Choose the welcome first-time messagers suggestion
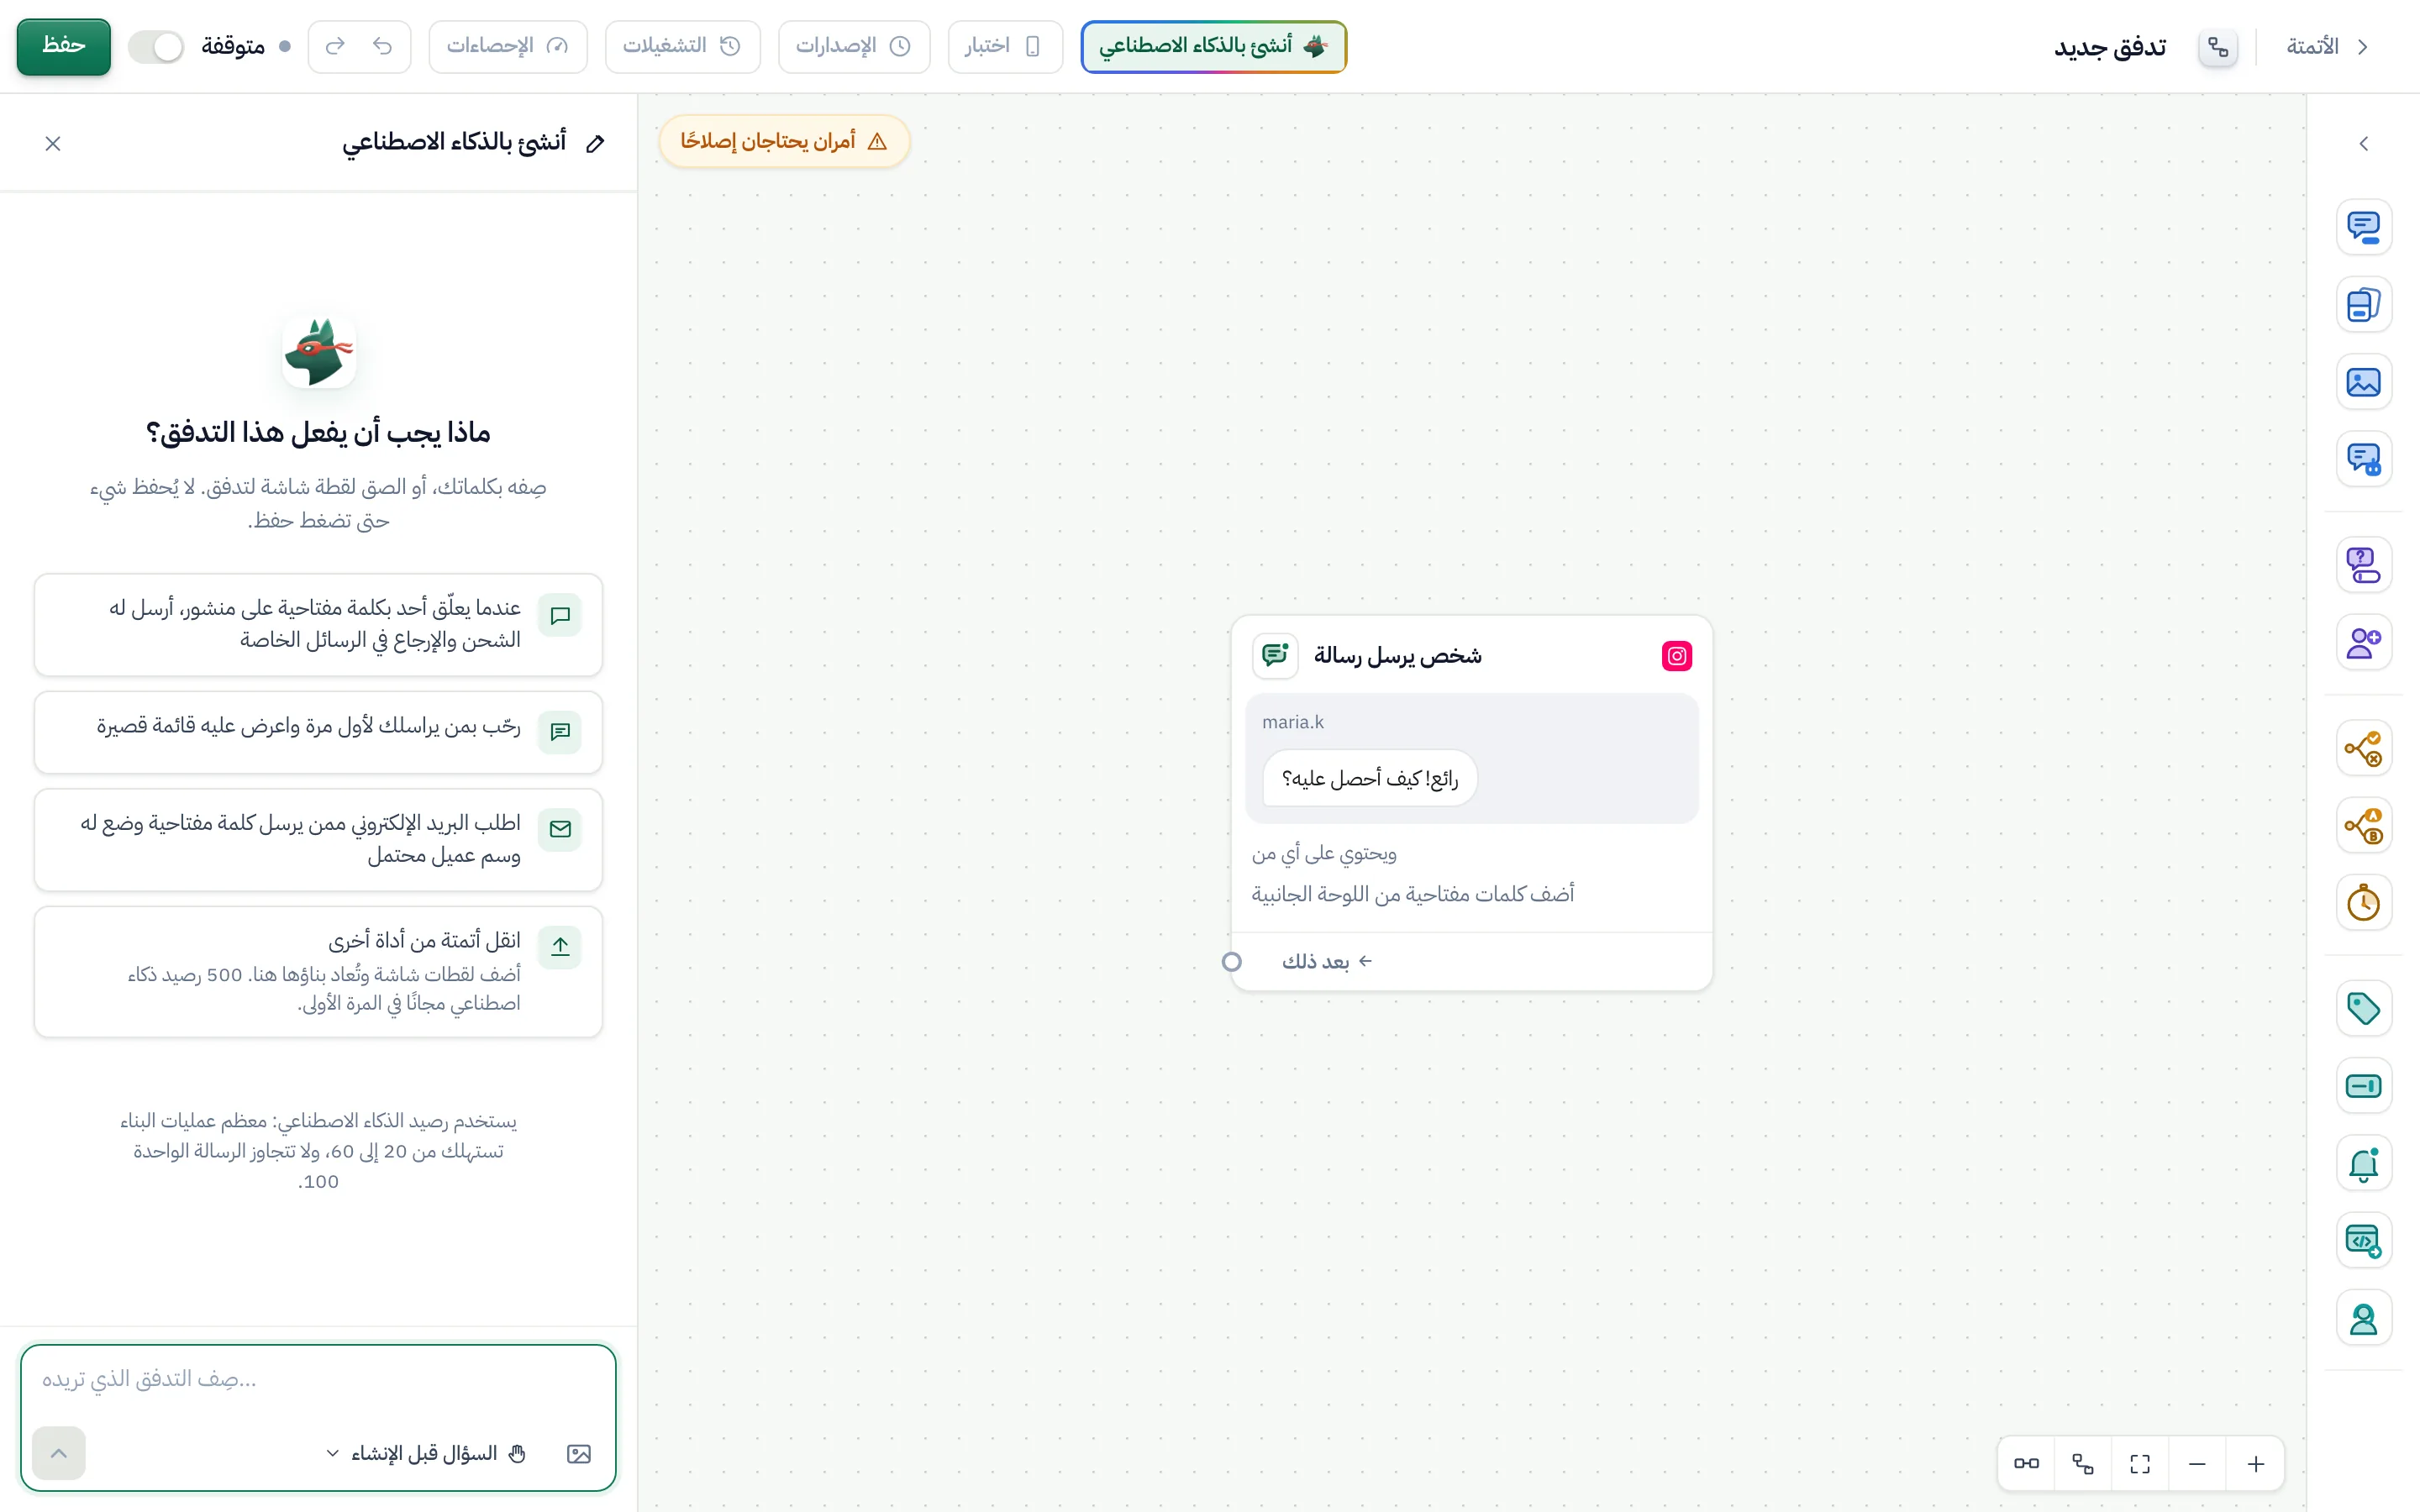 [318, 731]
